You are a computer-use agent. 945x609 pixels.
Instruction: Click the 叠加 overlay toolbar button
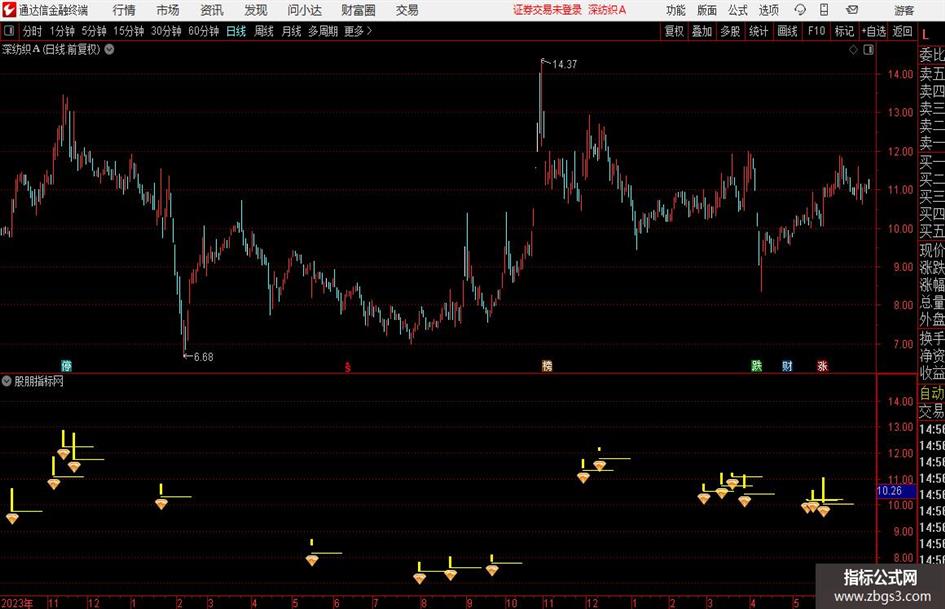702,31
